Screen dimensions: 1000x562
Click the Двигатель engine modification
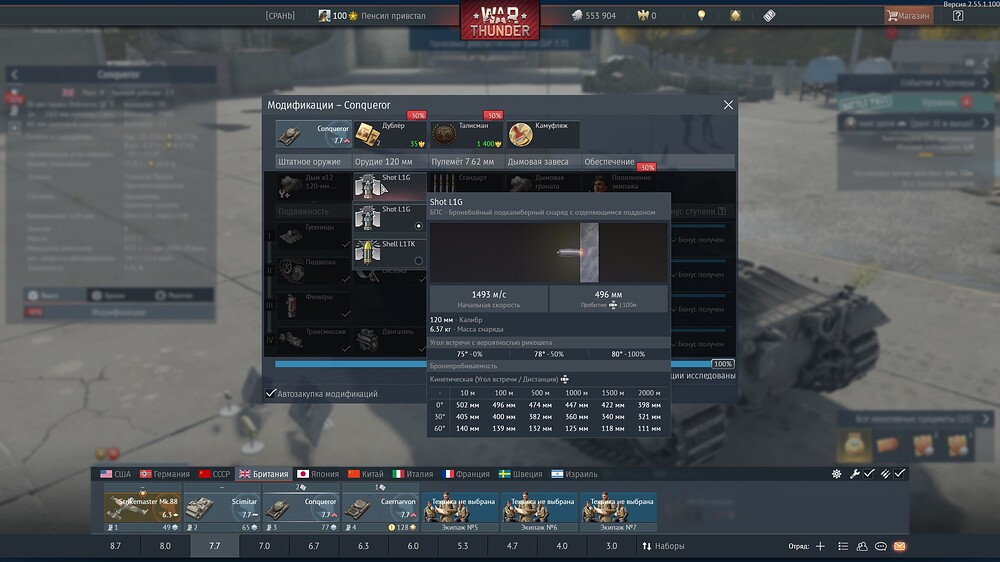click(x=390, y=340)
